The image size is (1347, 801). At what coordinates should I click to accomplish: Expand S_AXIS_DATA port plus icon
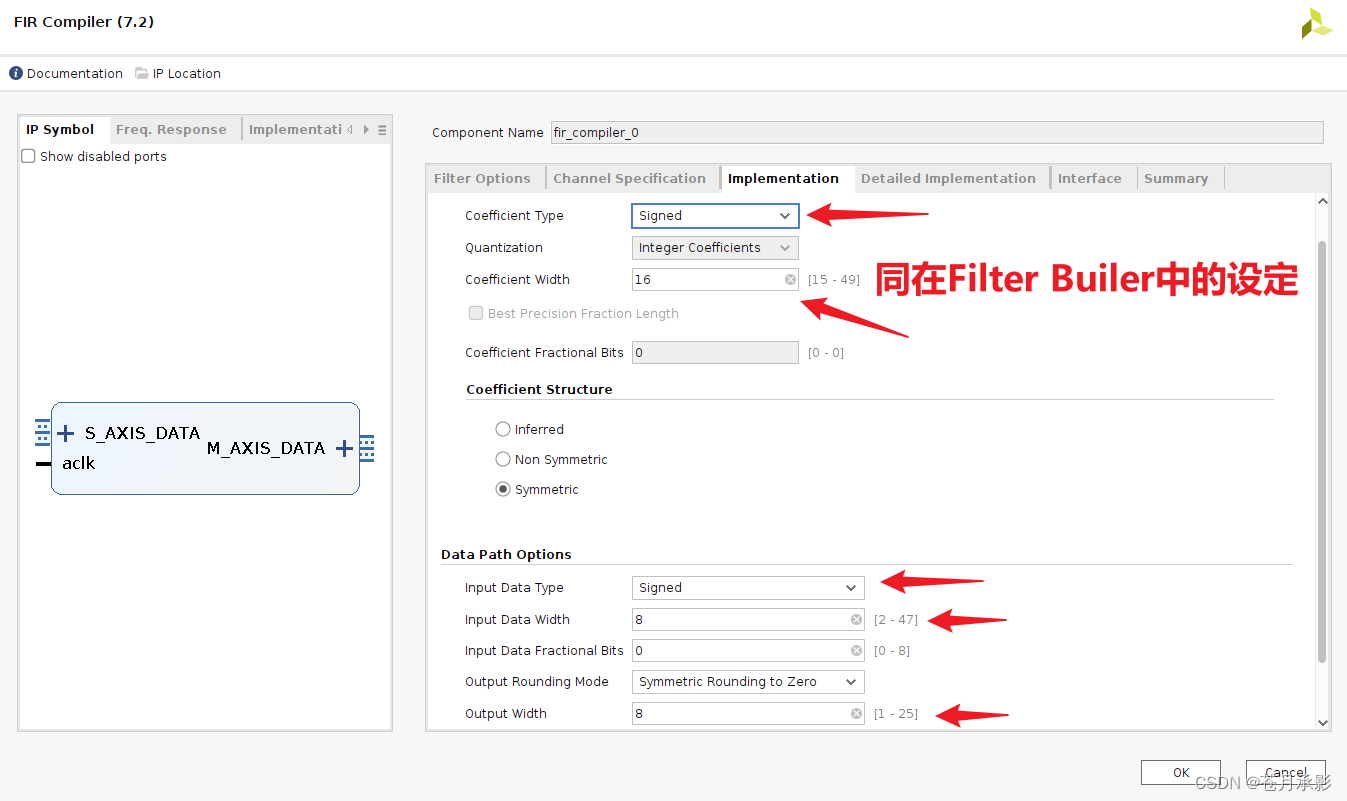[x=66, y=433]
